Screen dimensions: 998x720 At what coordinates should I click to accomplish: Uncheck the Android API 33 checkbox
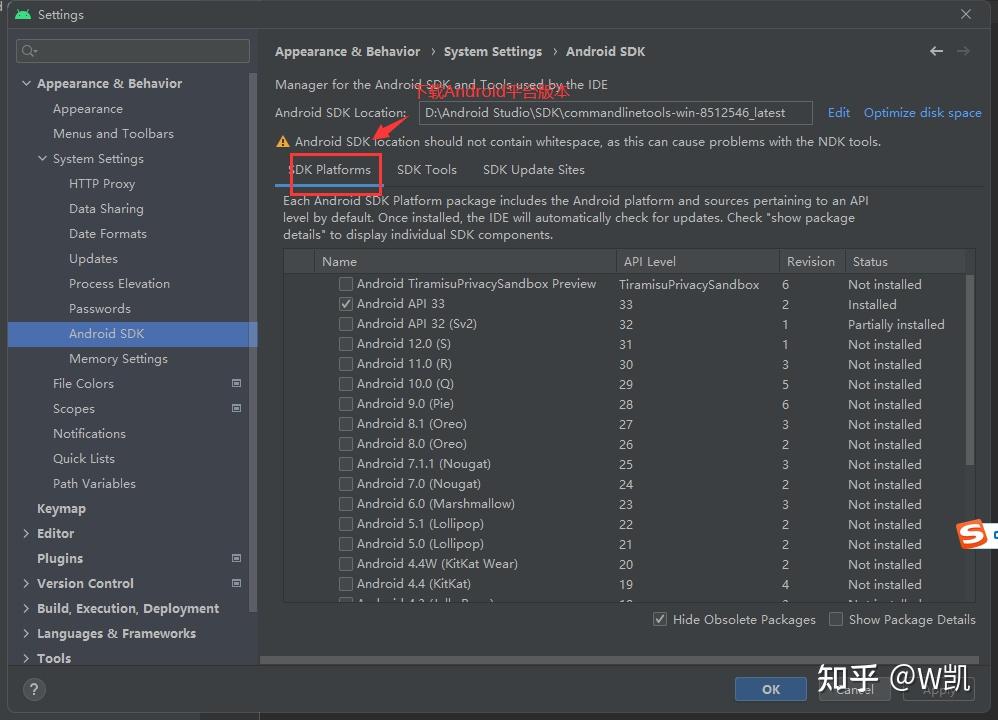[x=346, y=303]
